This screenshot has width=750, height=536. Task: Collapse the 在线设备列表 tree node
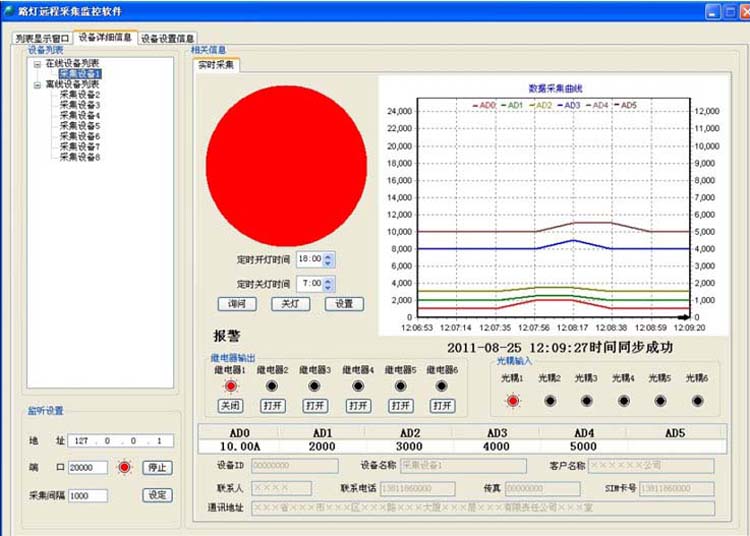point(37,64)
